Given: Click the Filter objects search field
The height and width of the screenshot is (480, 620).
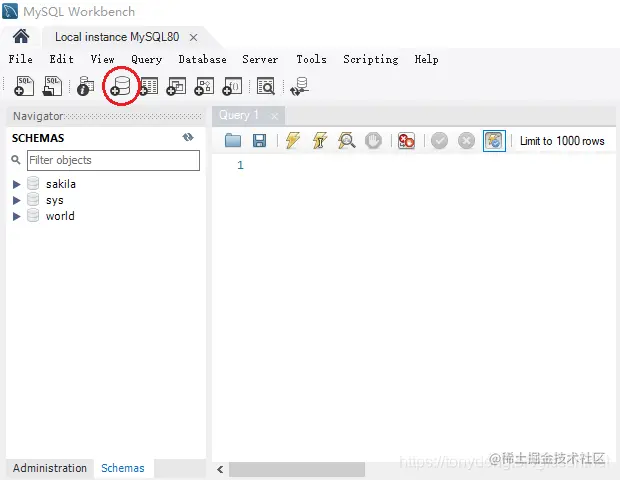Looking at the screenshot, I should point(113,160).
